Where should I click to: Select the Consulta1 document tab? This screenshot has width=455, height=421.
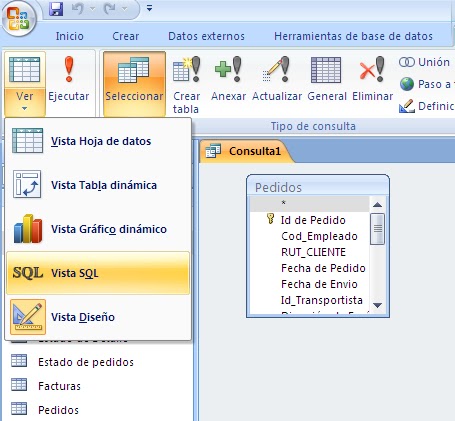point(246,151)
